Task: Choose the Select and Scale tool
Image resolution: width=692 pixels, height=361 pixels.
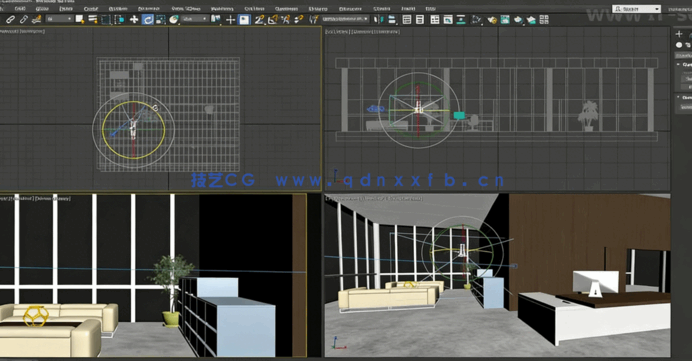Action: tap(161, 19)
